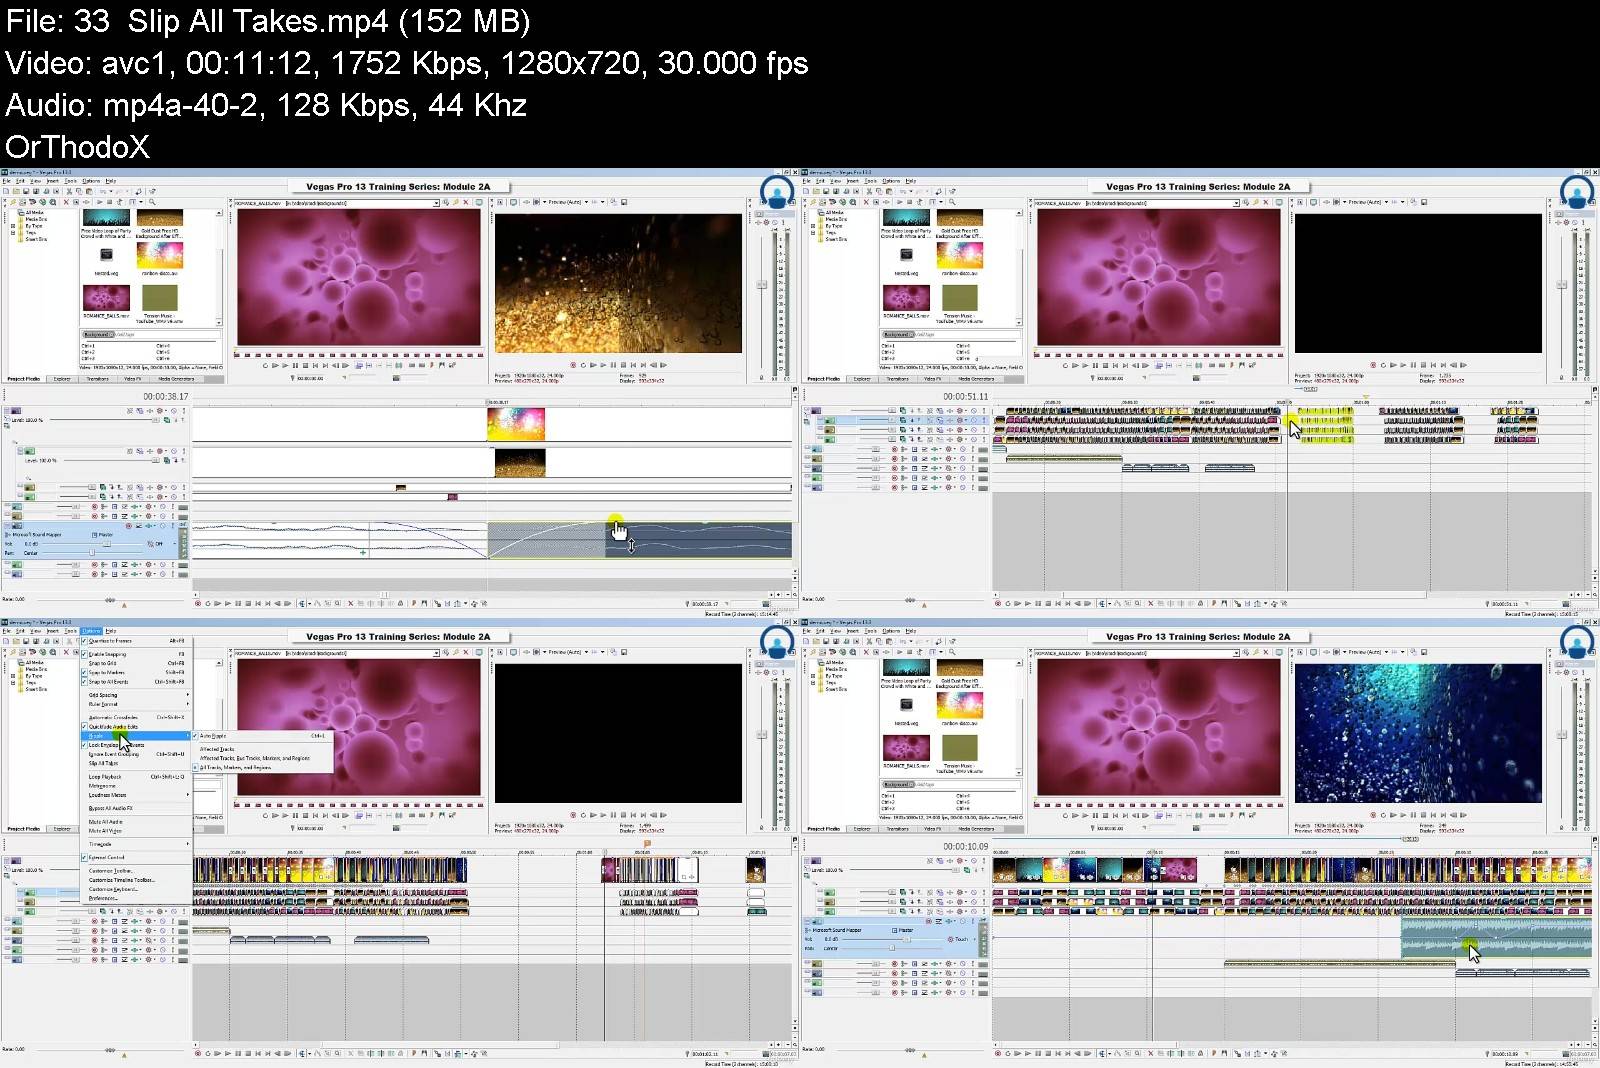
Task: Click timeline Record icon in the Options-menu frame
Action: point(198,1053)
